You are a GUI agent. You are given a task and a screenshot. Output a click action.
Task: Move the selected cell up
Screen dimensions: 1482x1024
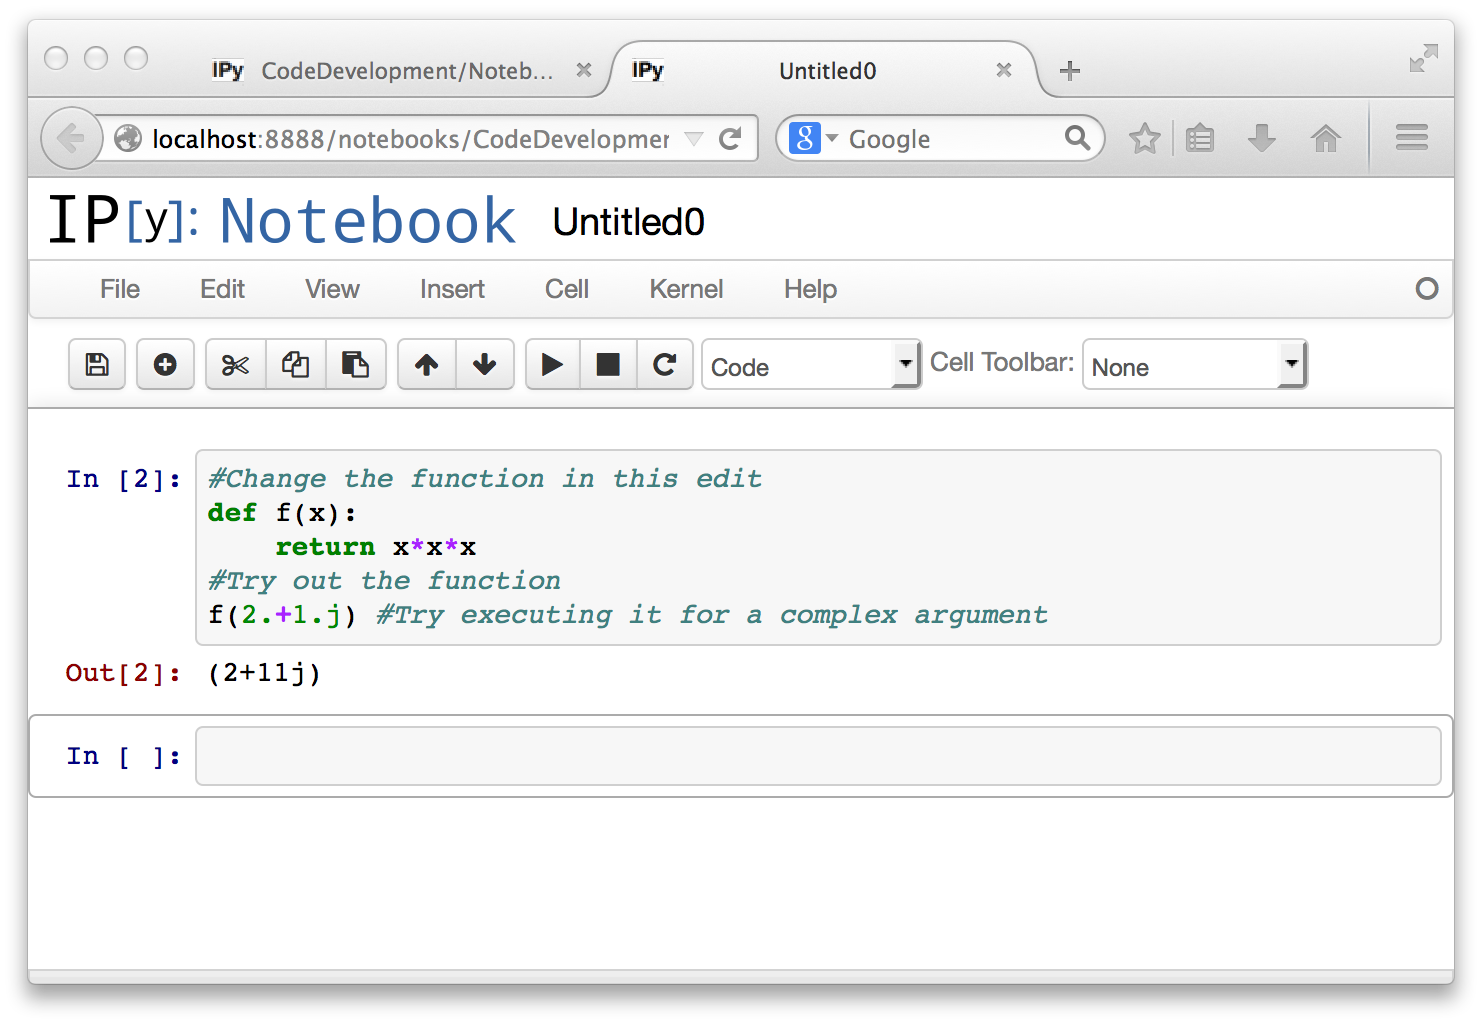pos(427,365)
